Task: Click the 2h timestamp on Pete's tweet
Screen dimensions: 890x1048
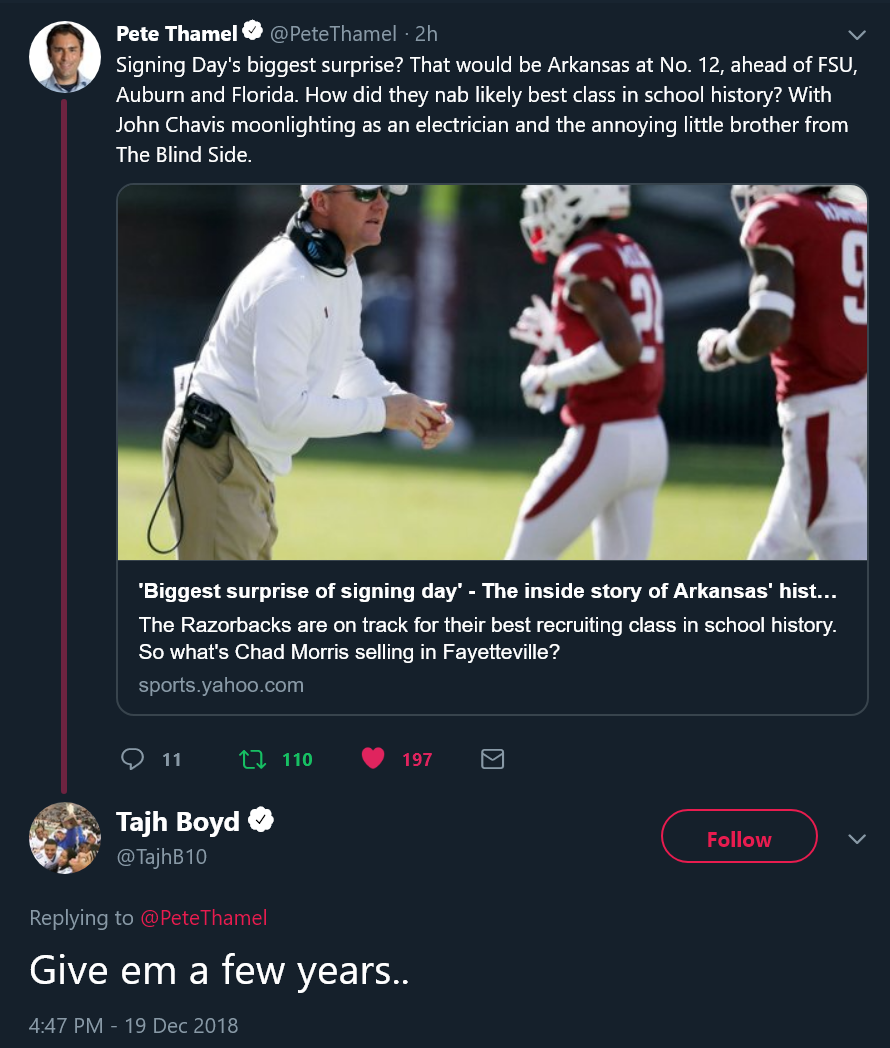Action: click(x=426, y=33)
